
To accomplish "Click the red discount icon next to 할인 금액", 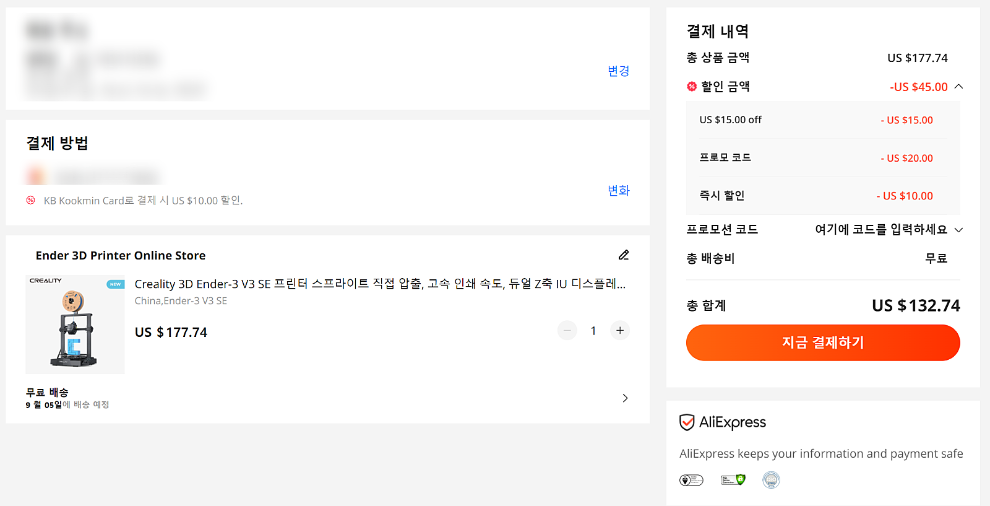I will pyautogui.click(x=692, y=87).
